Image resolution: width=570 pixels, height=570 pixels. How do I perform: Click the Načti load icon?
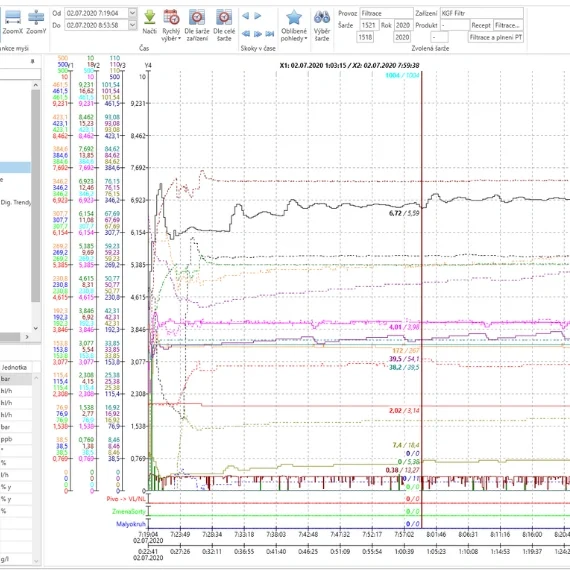(x=149, y=23)
